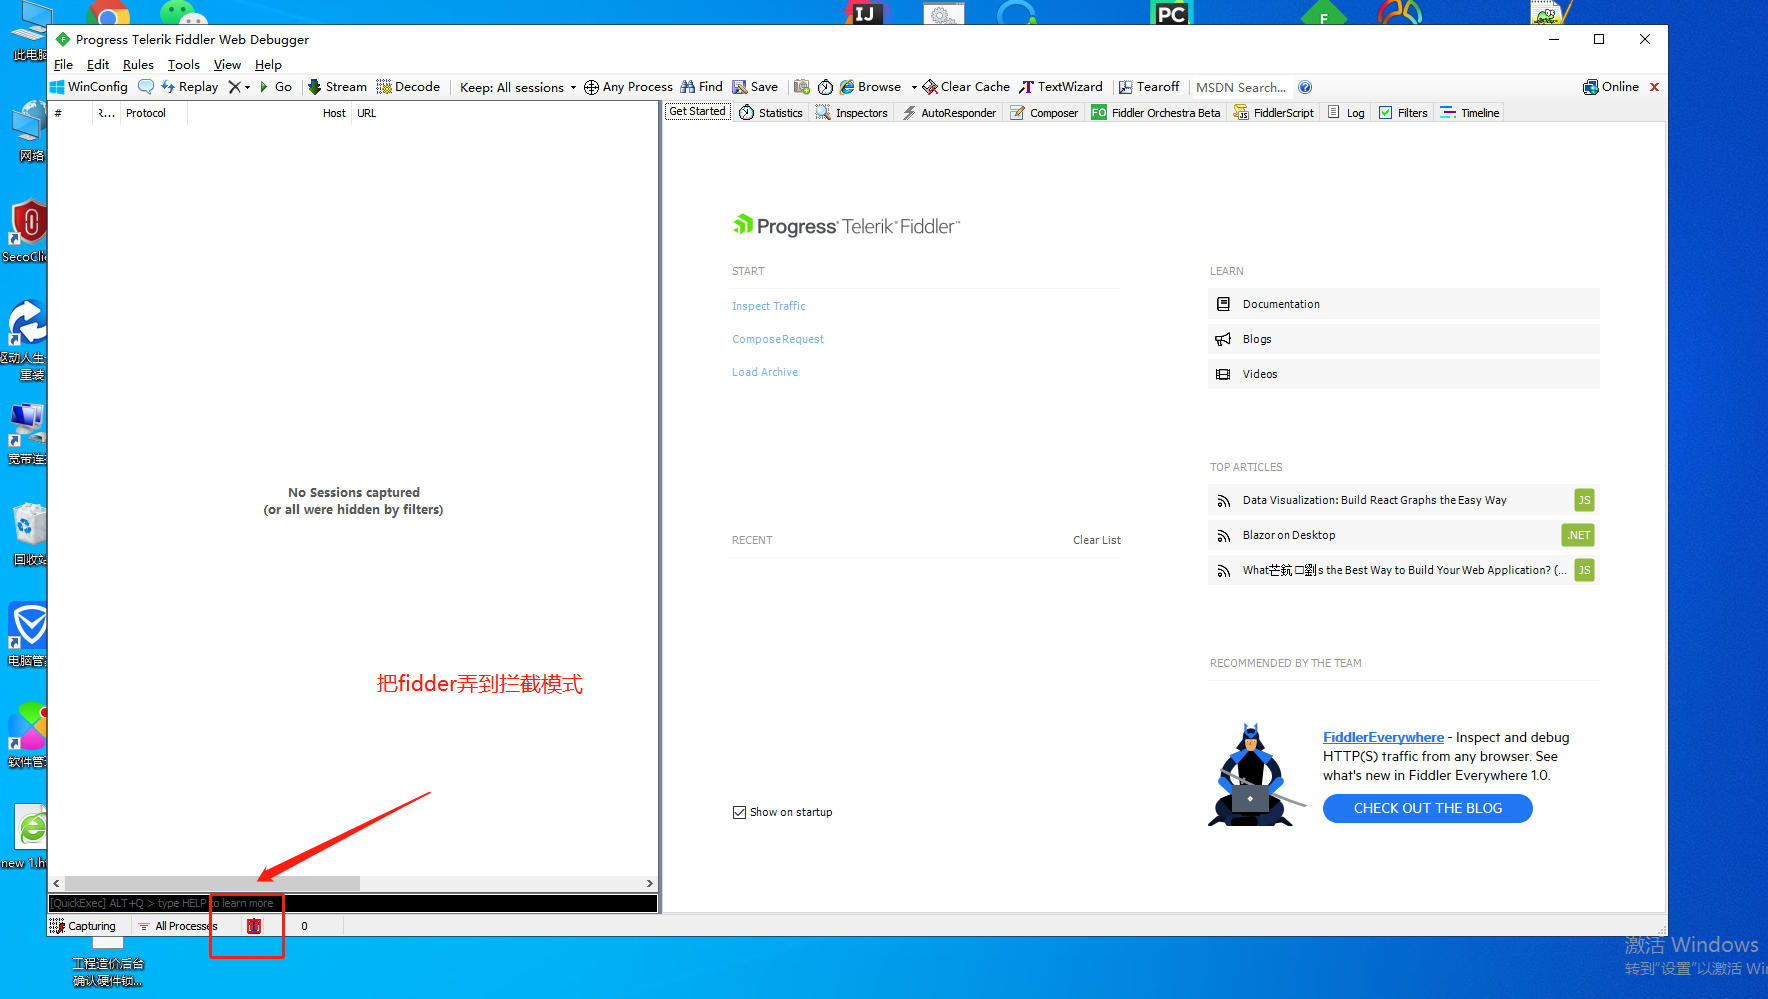The height and width of the screenshot is (999, 1768).
Task: Click the Load Archive link
Action: [765, 372]
